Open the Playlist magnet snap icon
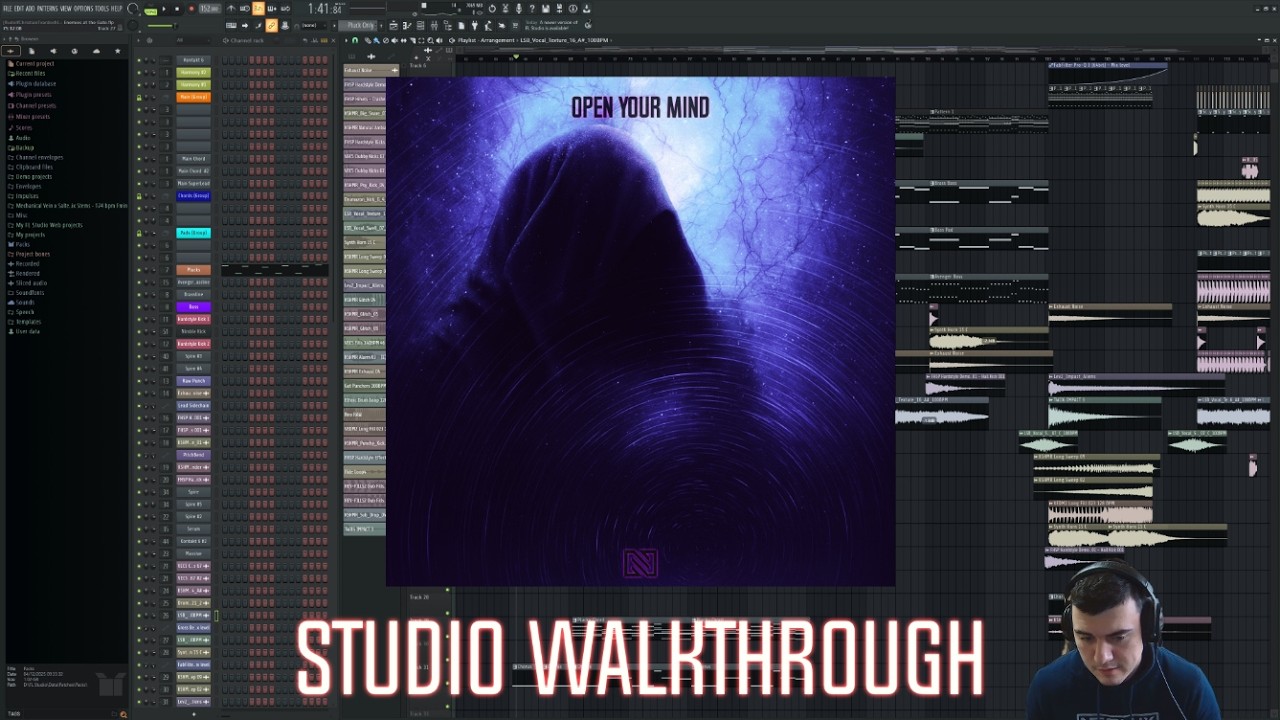 (355, 40)
